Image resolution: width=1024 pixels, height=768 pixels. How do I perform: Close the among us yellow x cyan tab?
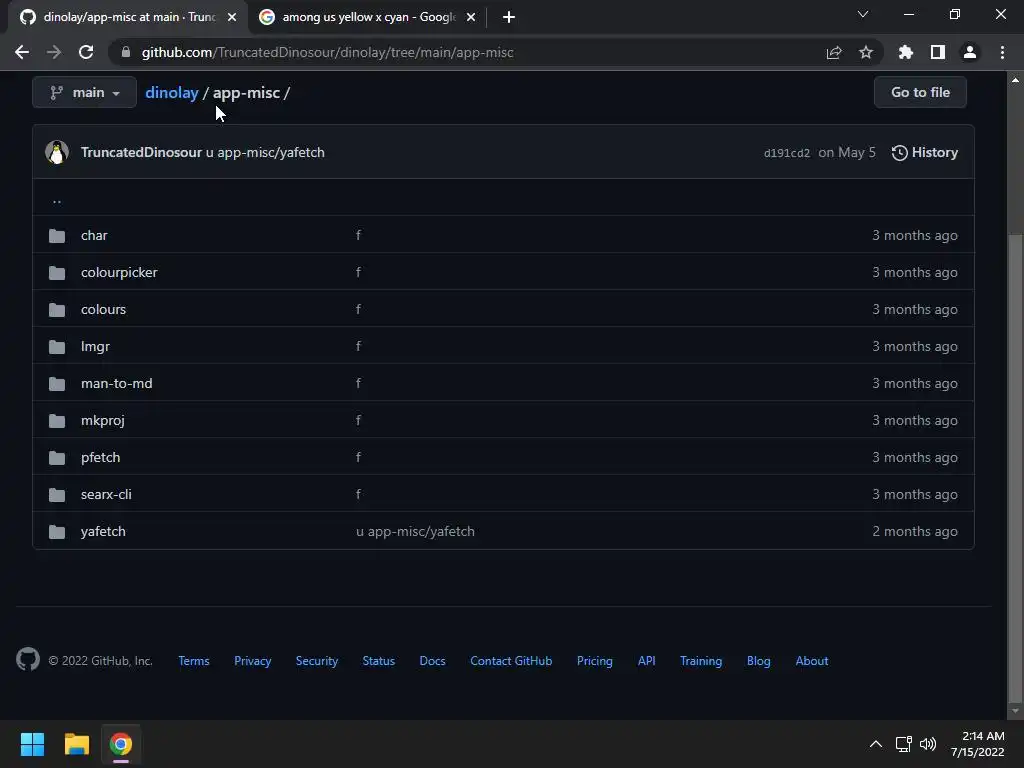[471, 17]
